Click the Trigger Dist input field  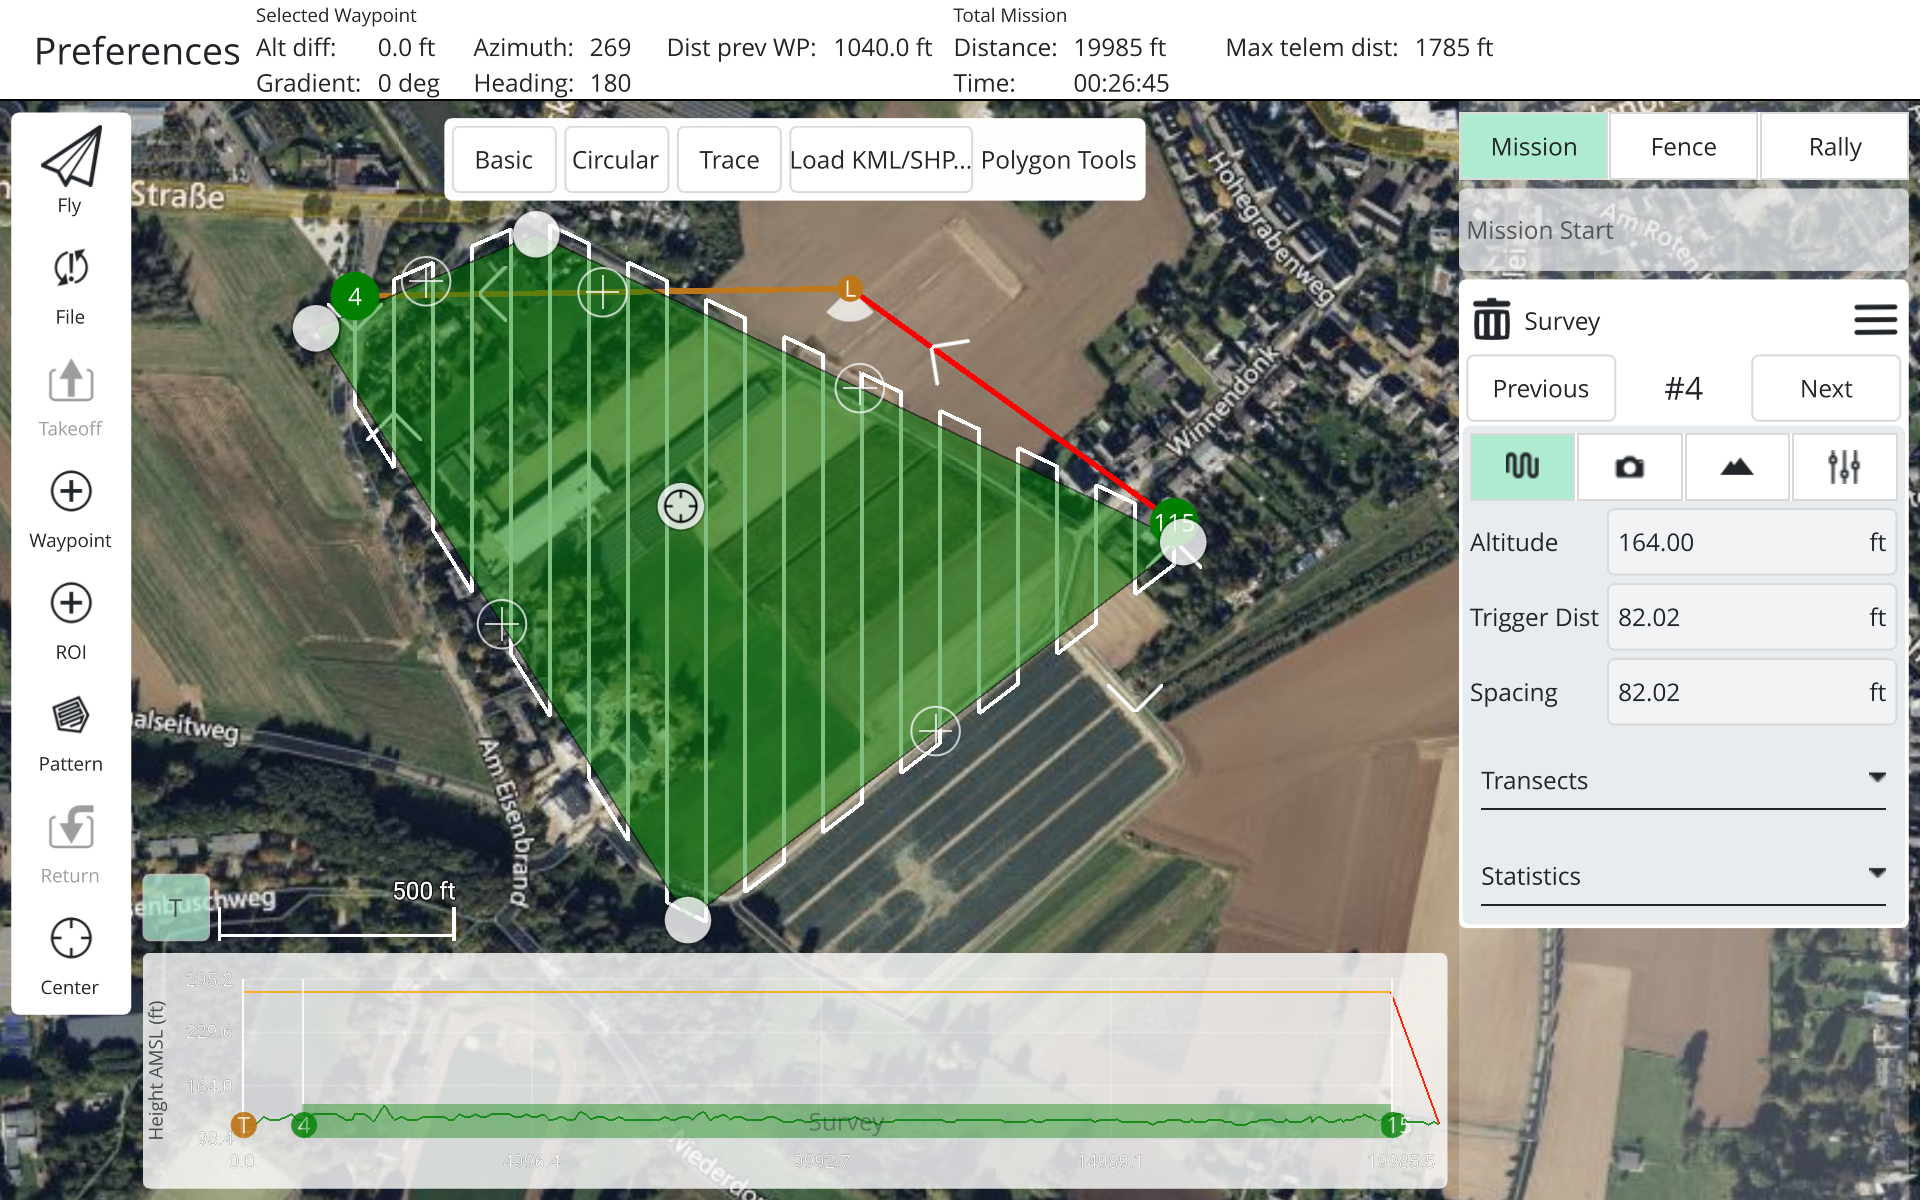tap(1752, 617)
